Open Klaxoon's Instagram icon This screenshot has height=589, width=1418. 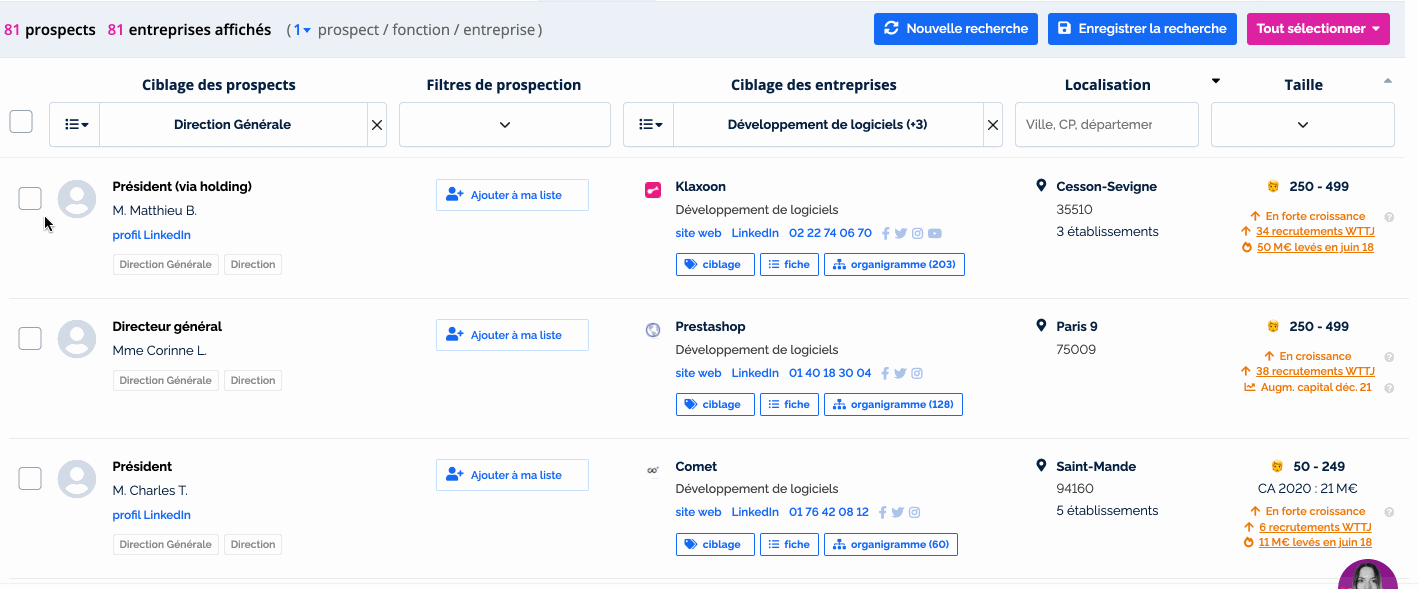click(x=917, y=234)
